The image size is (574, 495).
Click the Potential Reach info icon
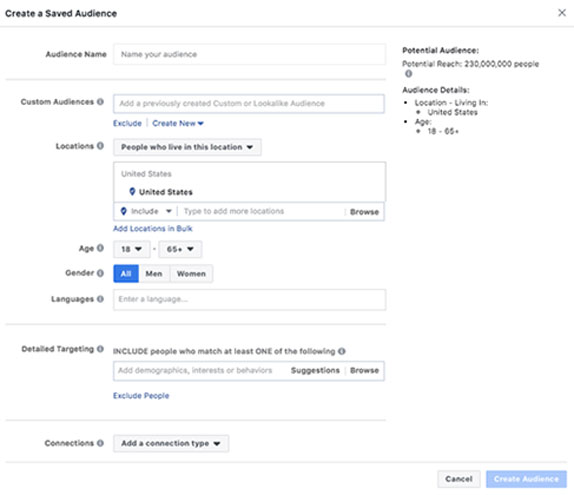[x=409, y=74]
